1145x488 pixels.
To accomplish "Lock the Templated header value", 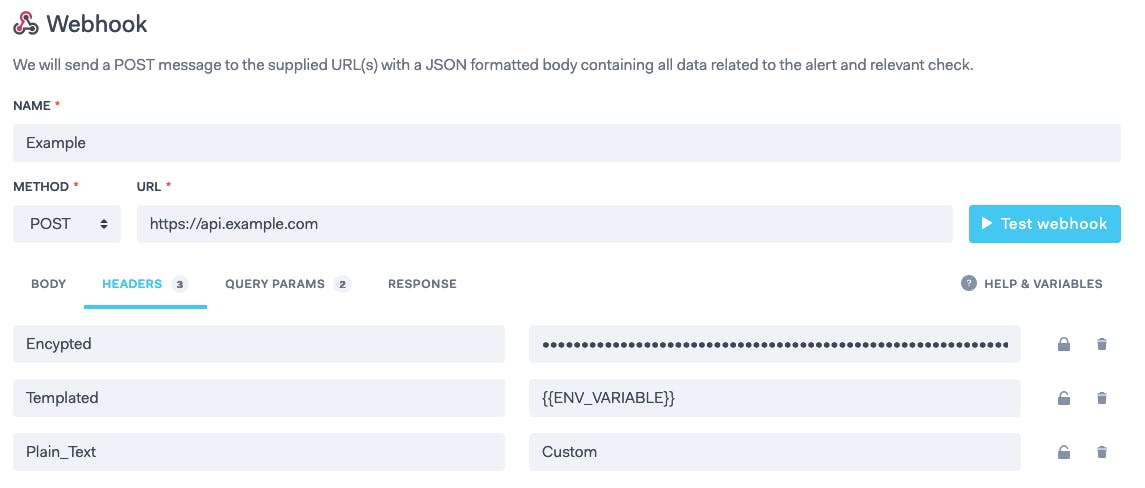I will [1064, 398].
